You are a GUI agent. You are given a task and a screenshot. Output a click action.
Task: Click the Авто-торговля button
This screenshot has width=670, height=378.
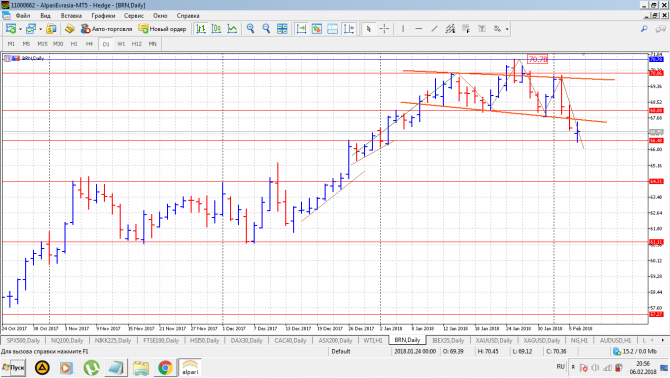(x=107, y=29)
